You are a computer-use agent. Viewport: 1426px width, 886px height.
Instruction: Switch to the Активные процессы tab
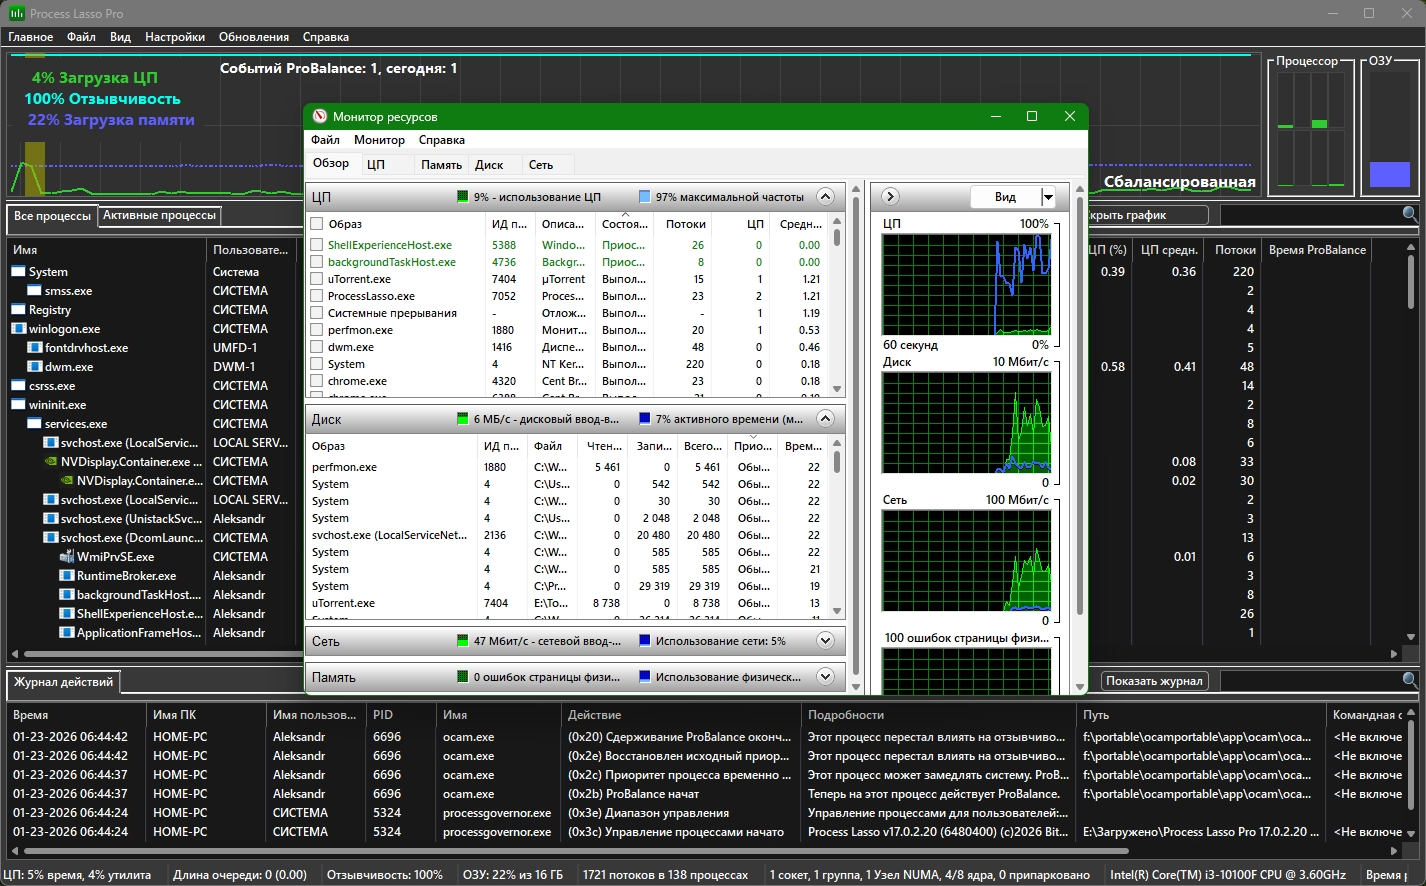159,215
